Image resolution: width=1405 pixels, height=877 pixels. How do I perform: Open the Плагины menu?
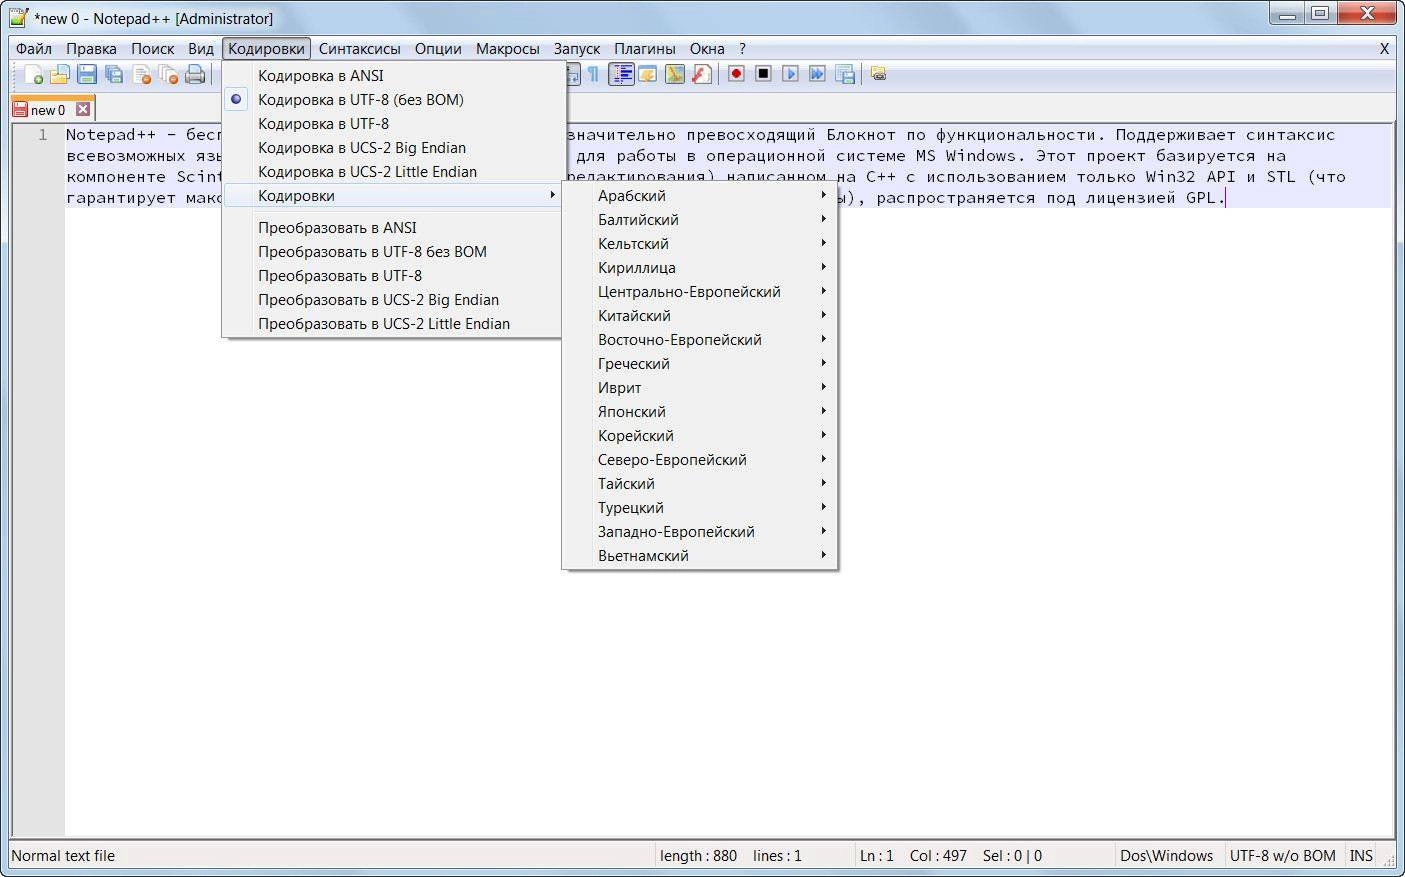[x=645, y=48]
